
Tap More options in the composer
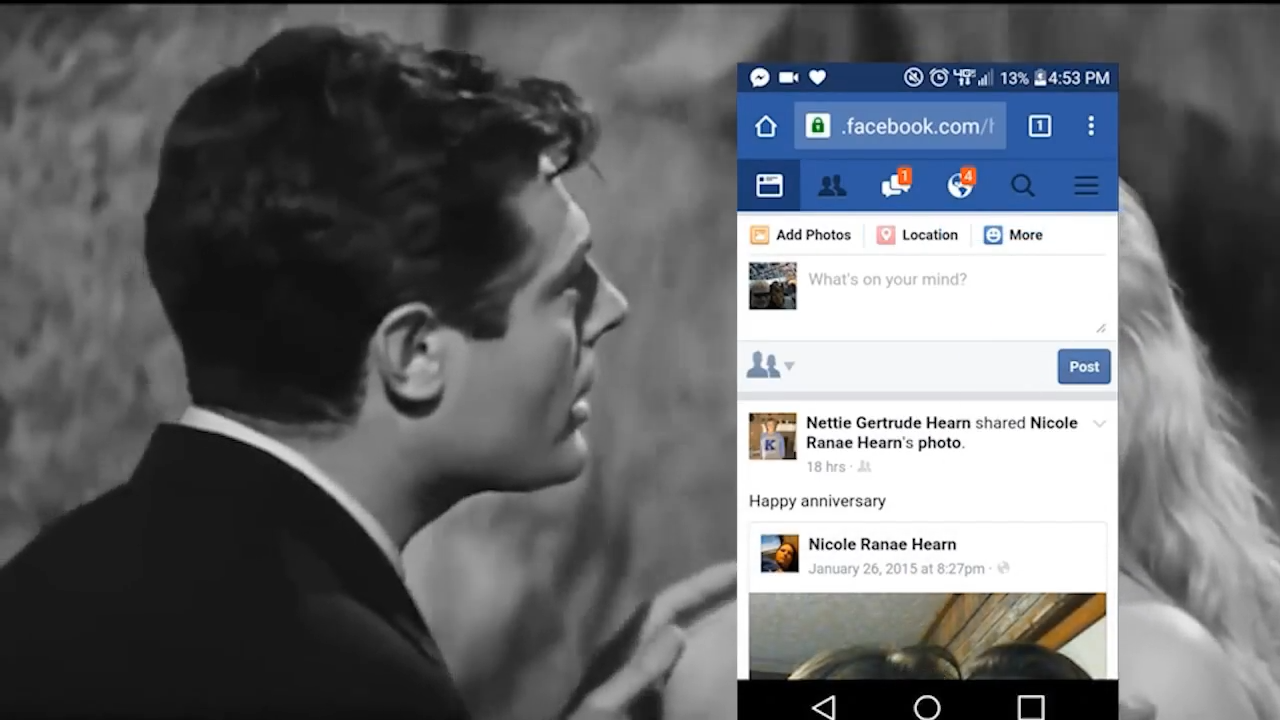[x=1013, y=235]
